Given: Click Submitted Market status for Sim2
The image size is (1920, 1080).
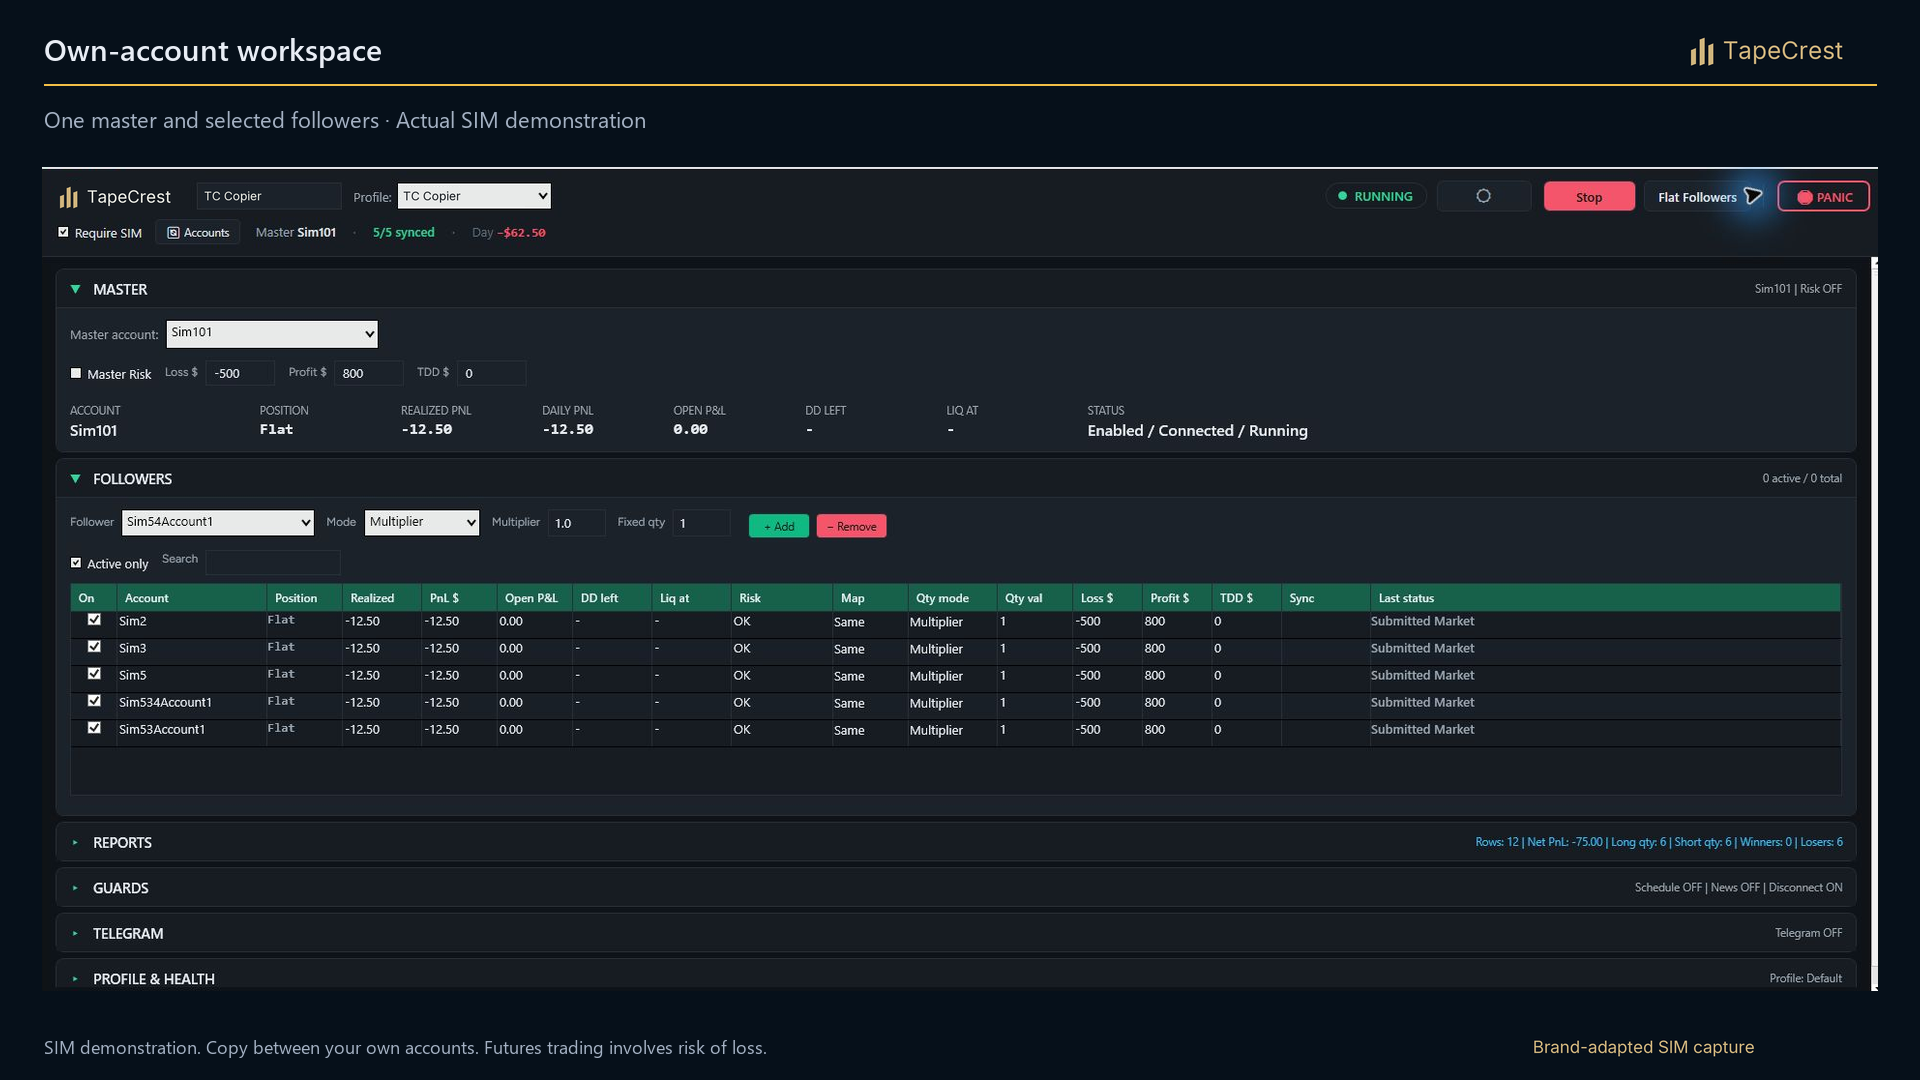Looking at the screenshot, I should [x=1422, y=621].
